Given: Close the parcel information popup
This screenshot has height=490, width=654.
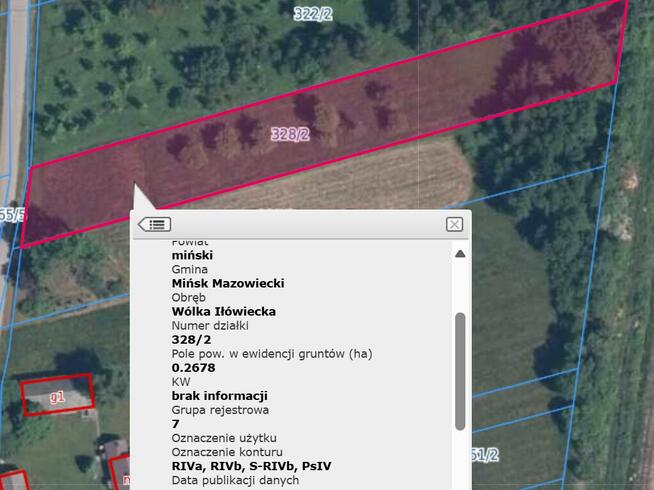Looking at the screenshot, I should tap(454, 224).
